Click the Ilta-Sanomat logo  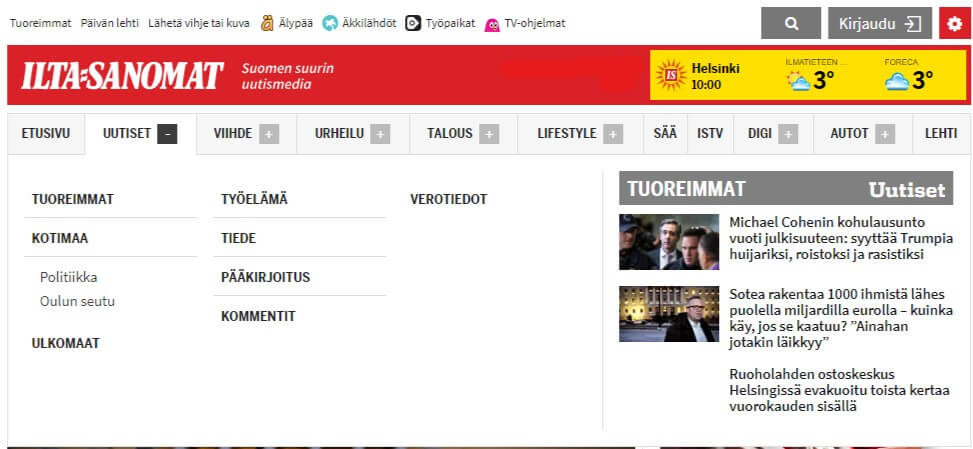[122, 76]
